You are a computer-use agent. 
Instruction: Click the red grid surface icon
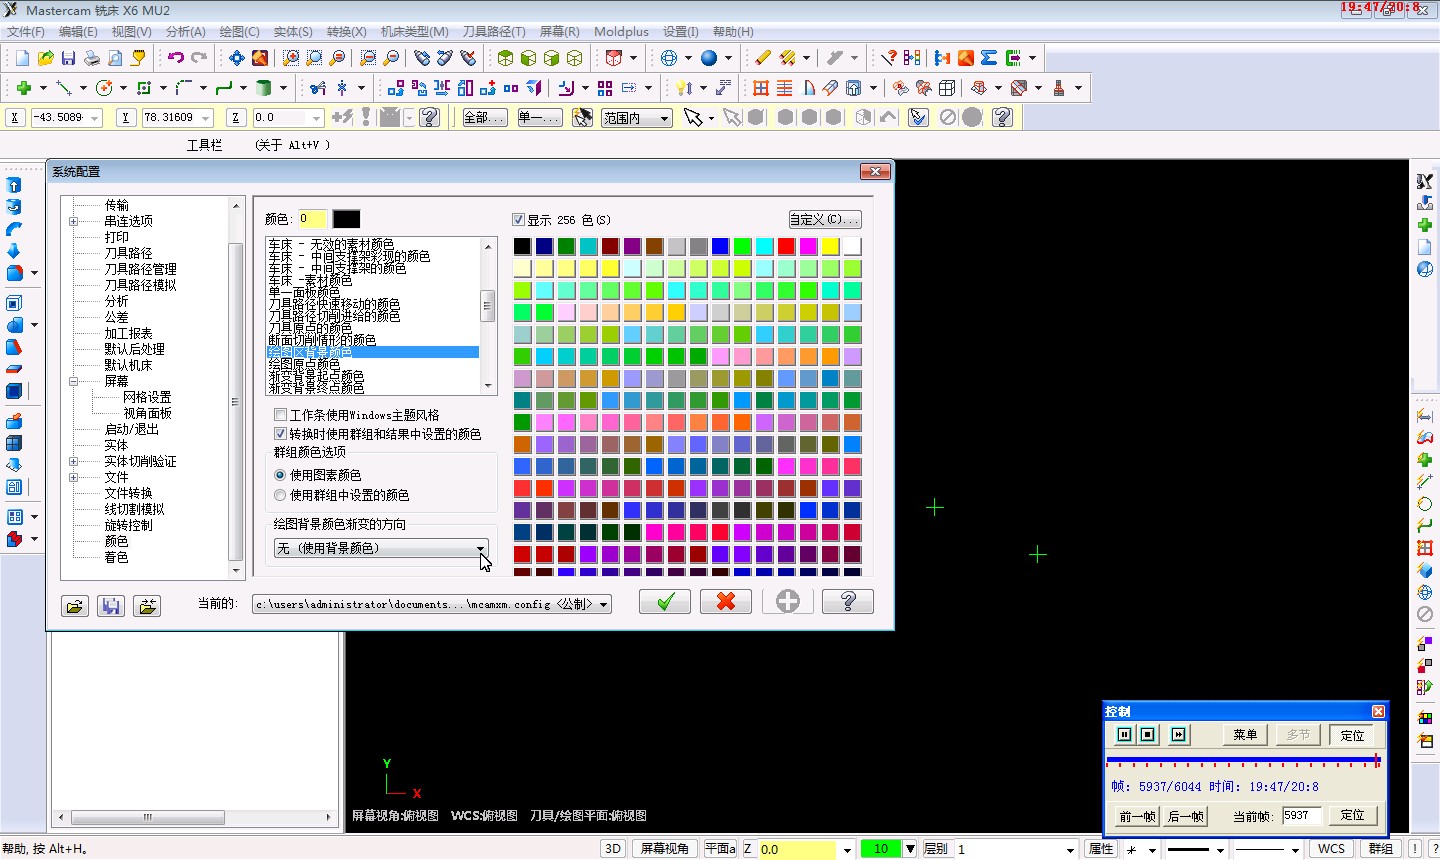pos(761,88)
